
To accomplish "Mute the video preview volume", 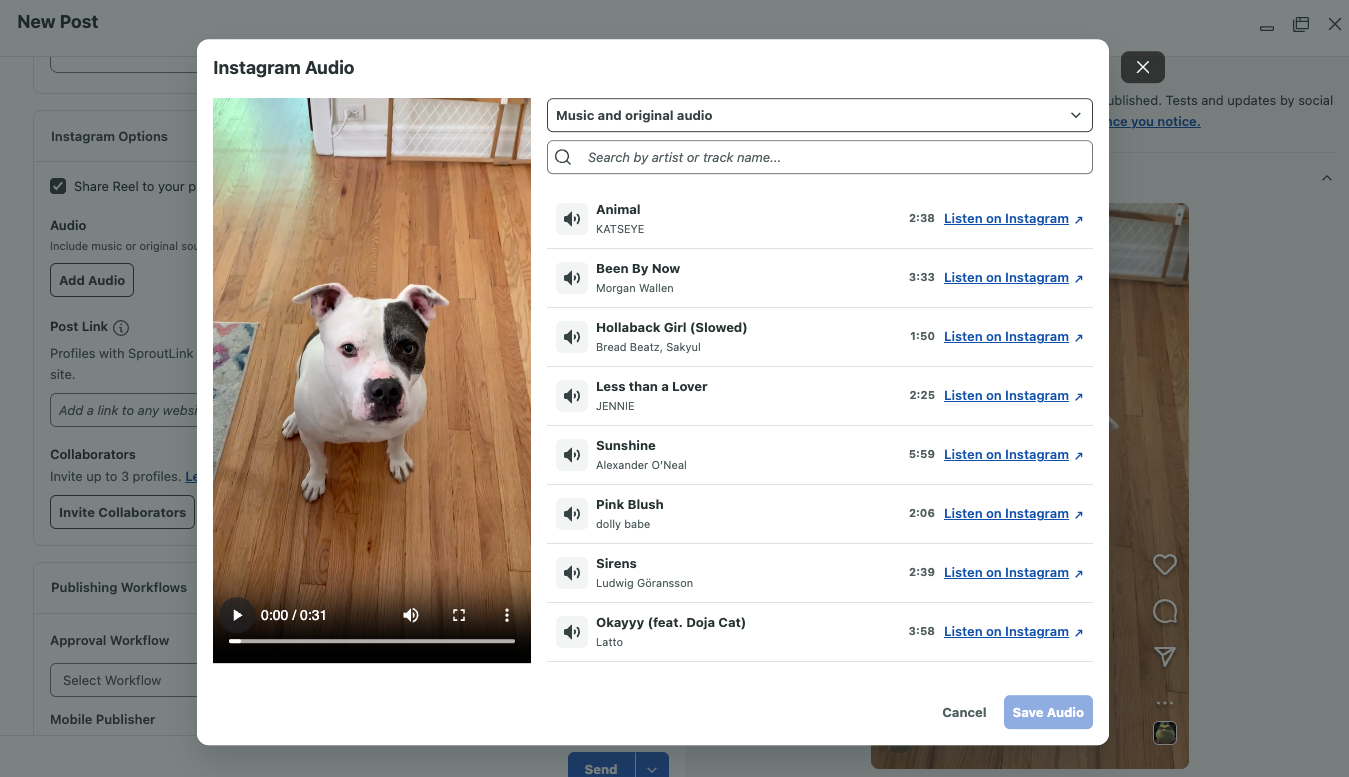I will tap(411, 615).
